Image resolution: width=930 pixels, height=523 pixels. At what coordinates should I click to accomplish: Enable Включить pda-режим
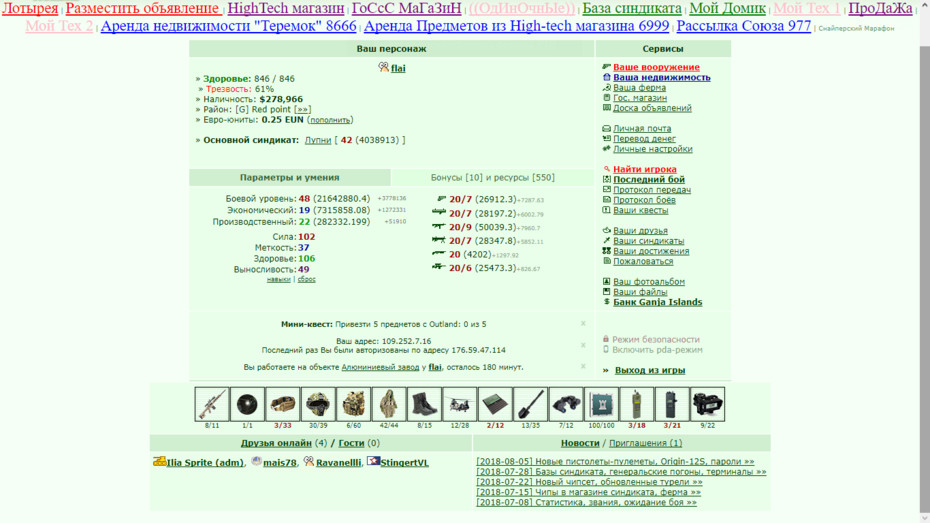[x=657, y=350]
